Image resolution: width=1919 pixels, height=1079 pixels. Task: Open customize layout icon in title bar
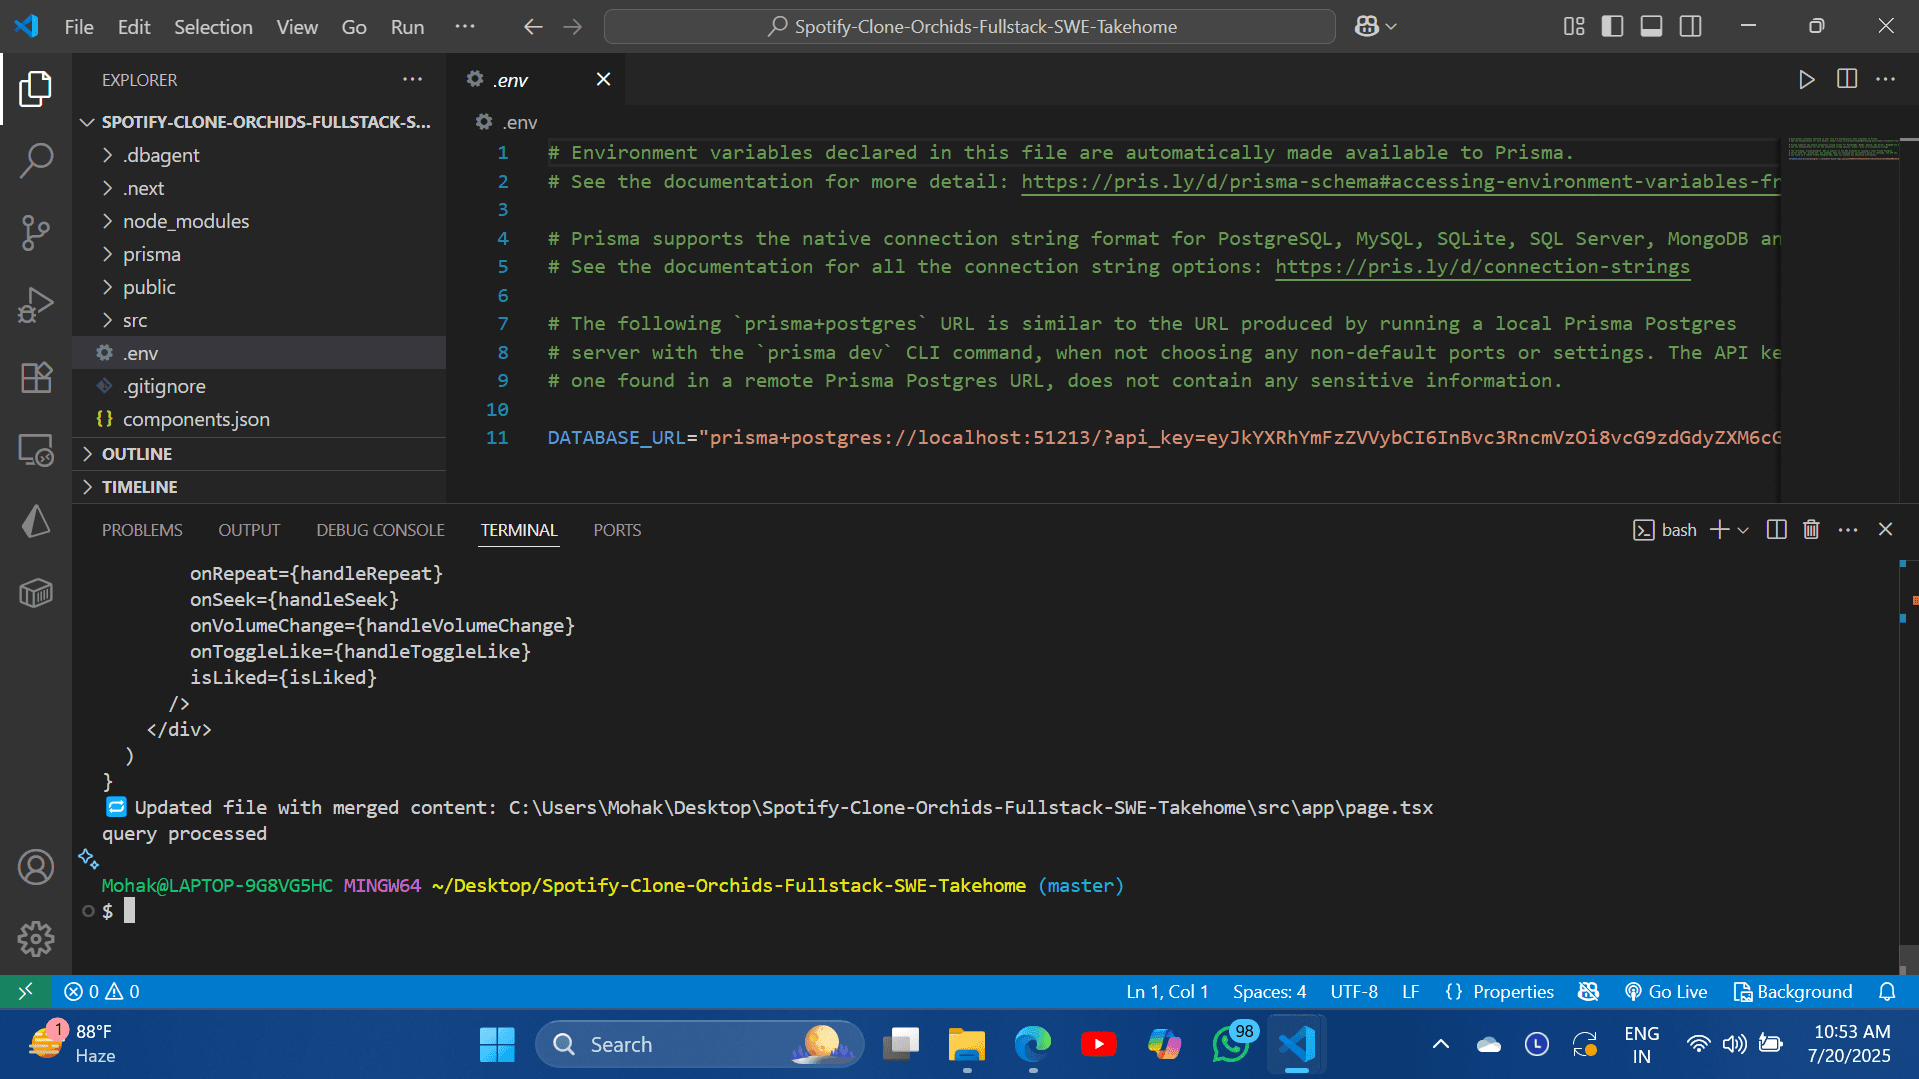[x=1574, y=27]
